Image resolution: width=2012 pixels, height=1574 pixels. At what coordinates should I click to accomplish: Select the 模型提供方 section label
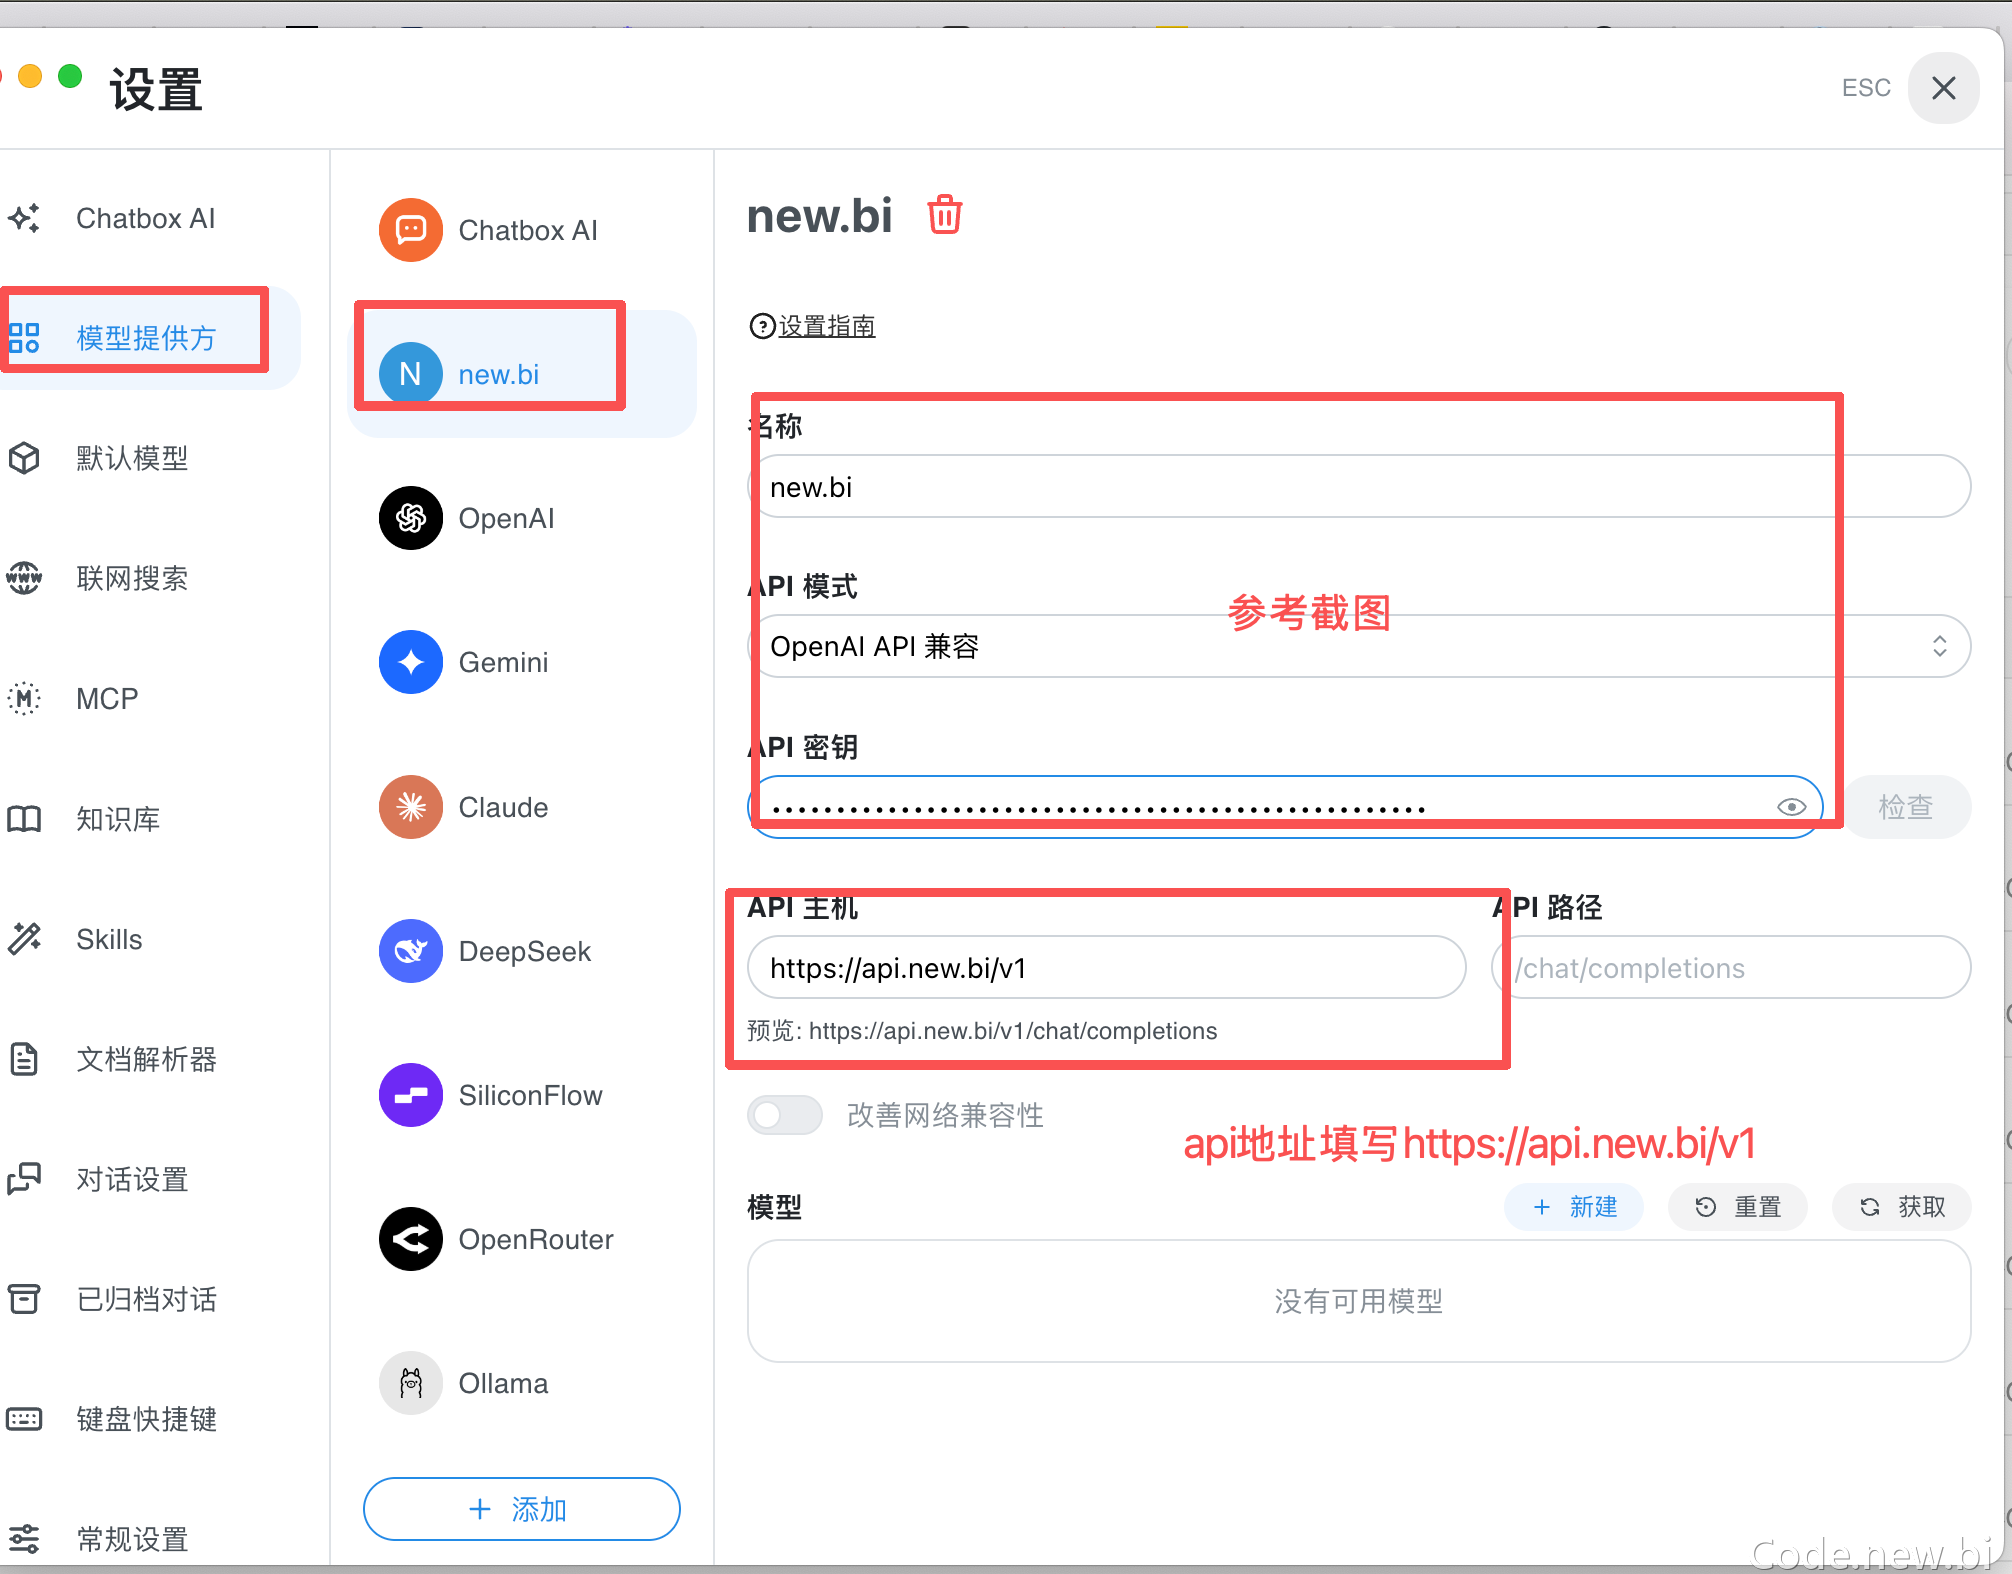point(146,338)
